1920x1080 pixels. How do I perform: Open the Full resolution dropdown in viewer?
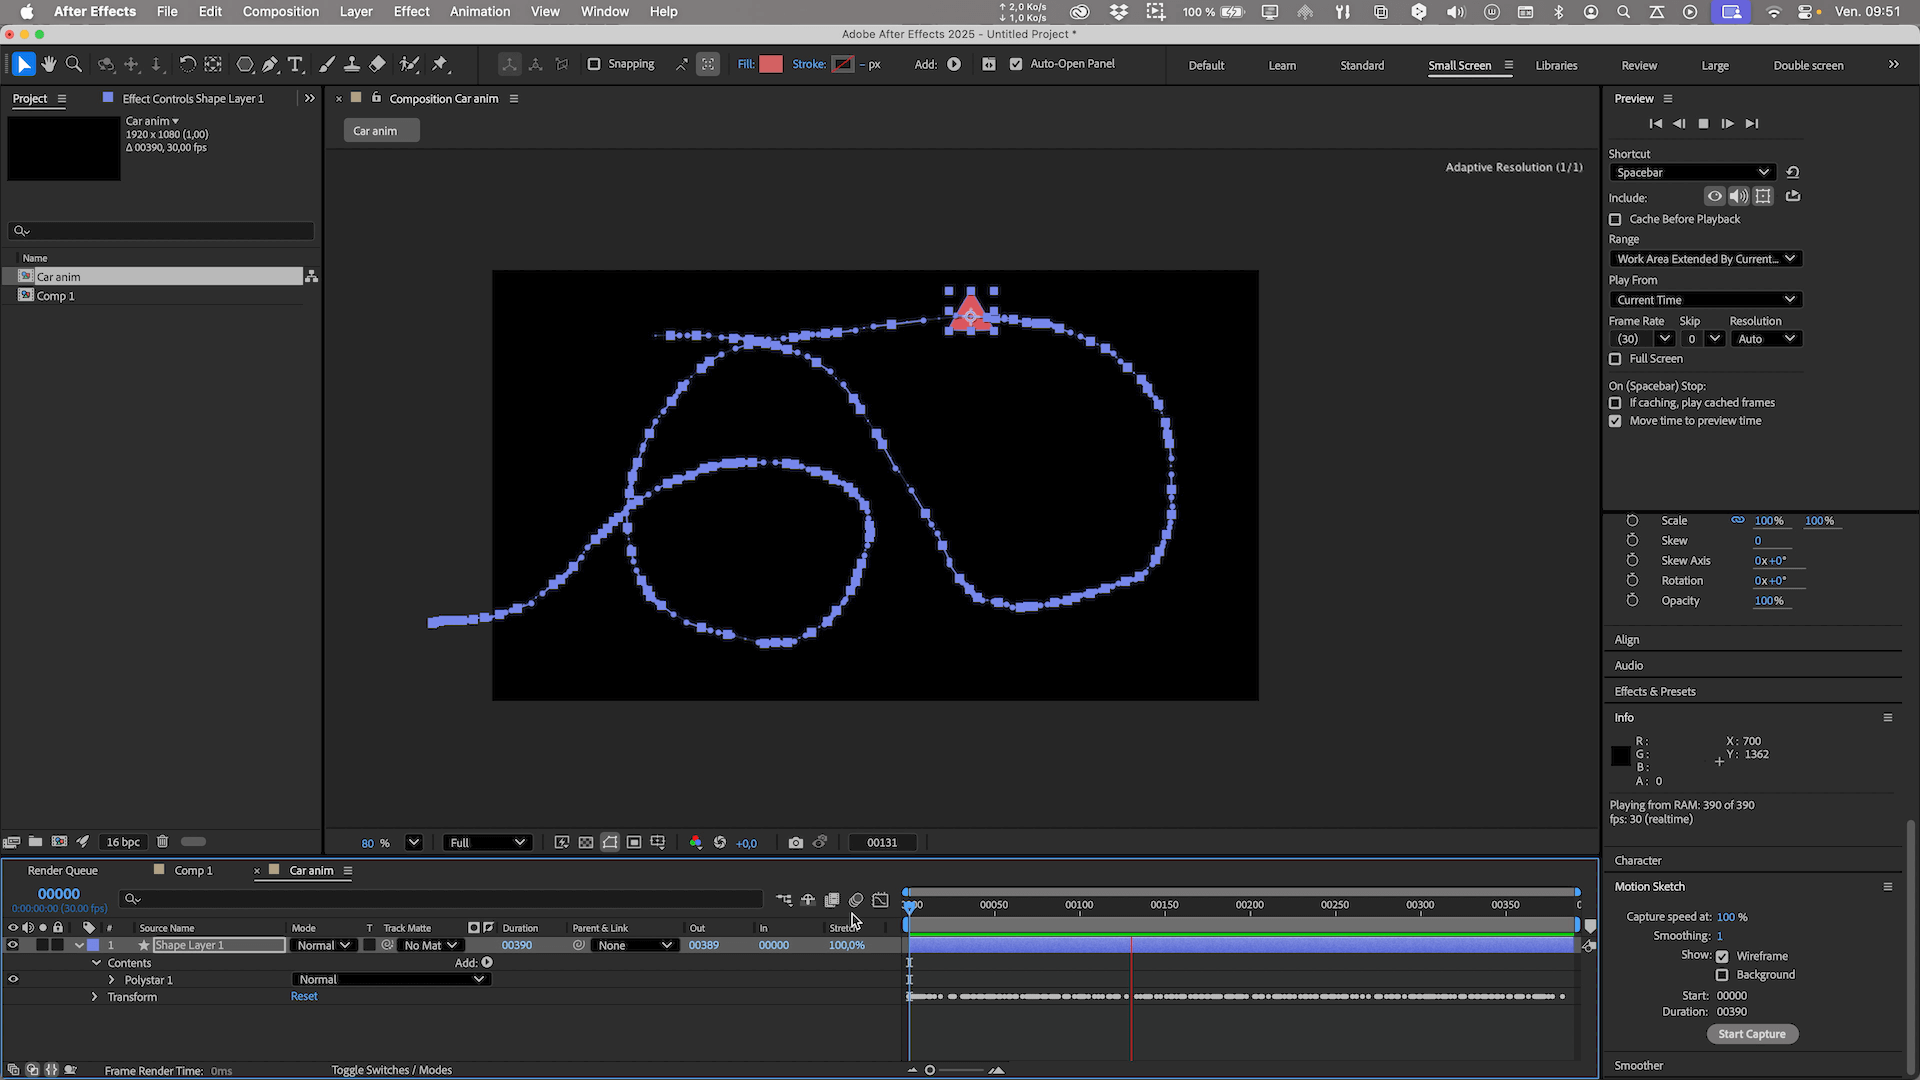(x=487, y=843)
